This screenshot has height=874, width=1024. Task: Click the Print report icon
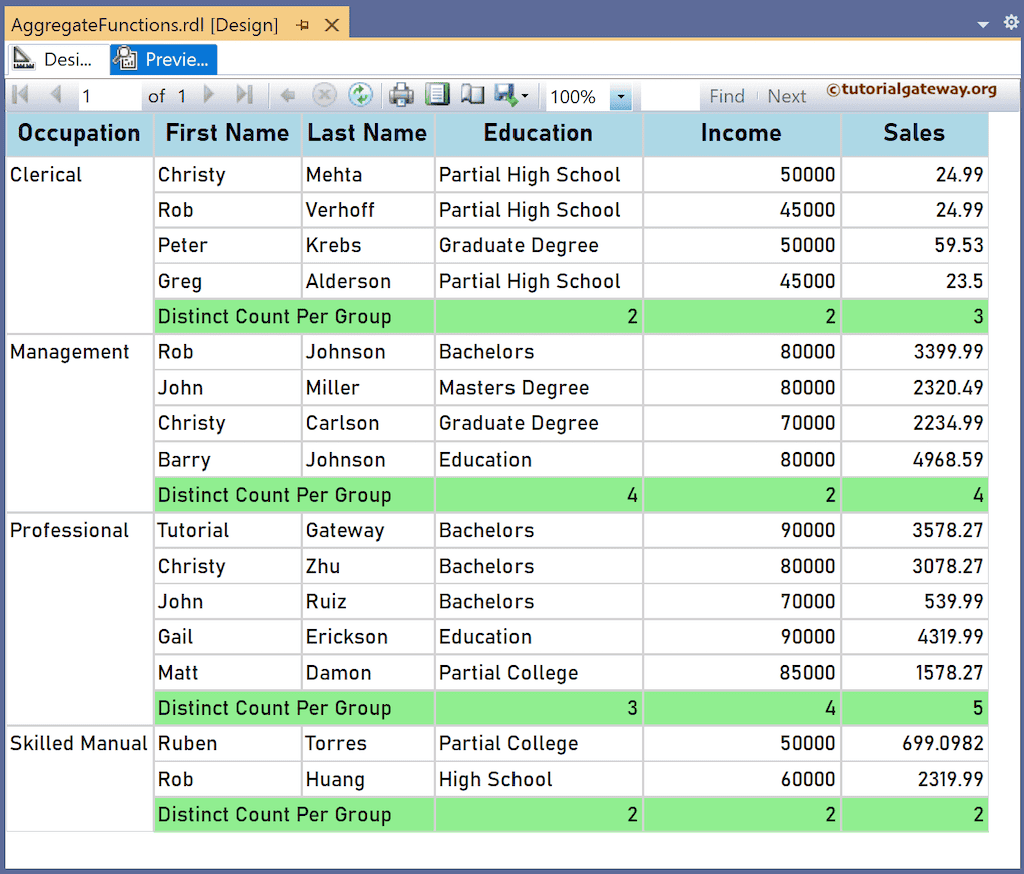[403, 97]
